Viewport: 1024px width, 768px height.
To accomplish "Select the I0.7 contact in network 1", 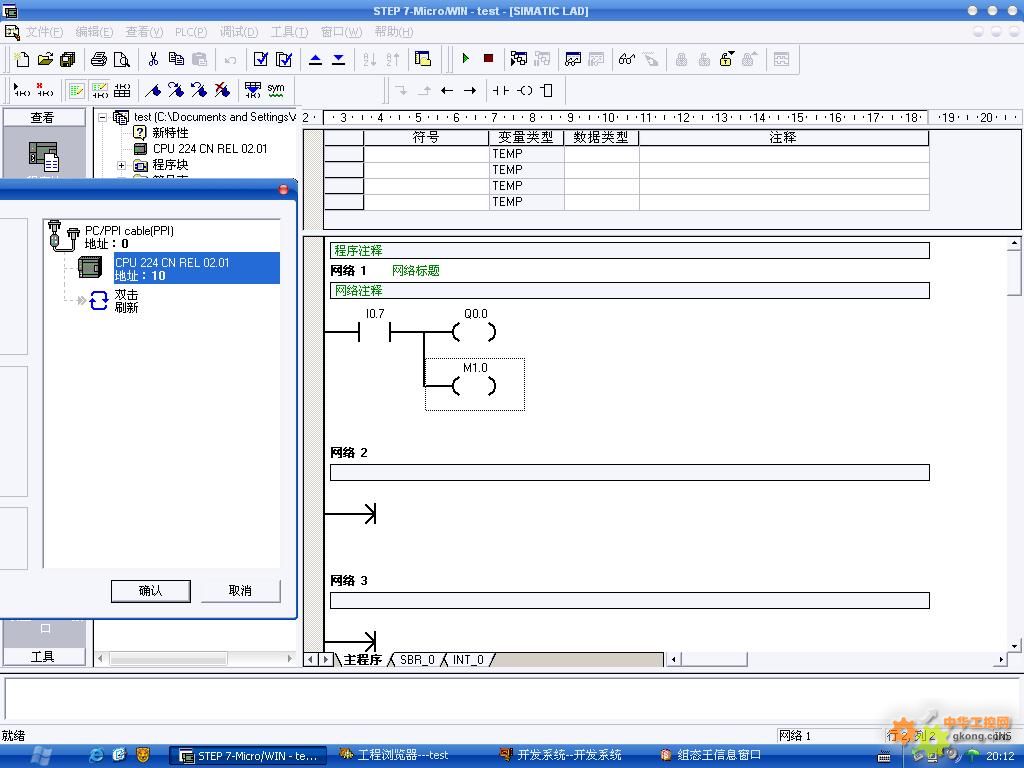I will click(374, 332).
